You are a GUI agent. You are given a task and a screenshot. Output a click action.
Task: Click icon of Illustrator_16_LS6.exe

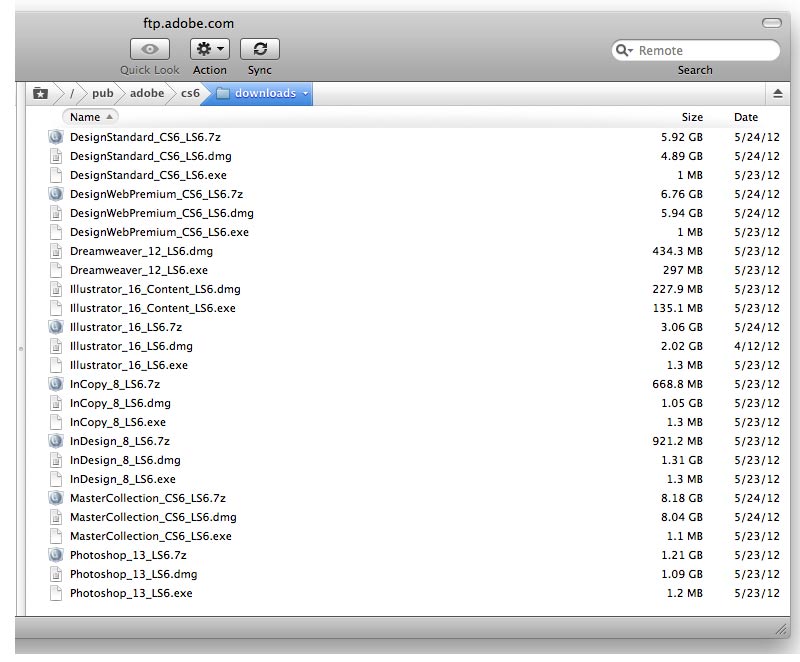coord(56,365)
